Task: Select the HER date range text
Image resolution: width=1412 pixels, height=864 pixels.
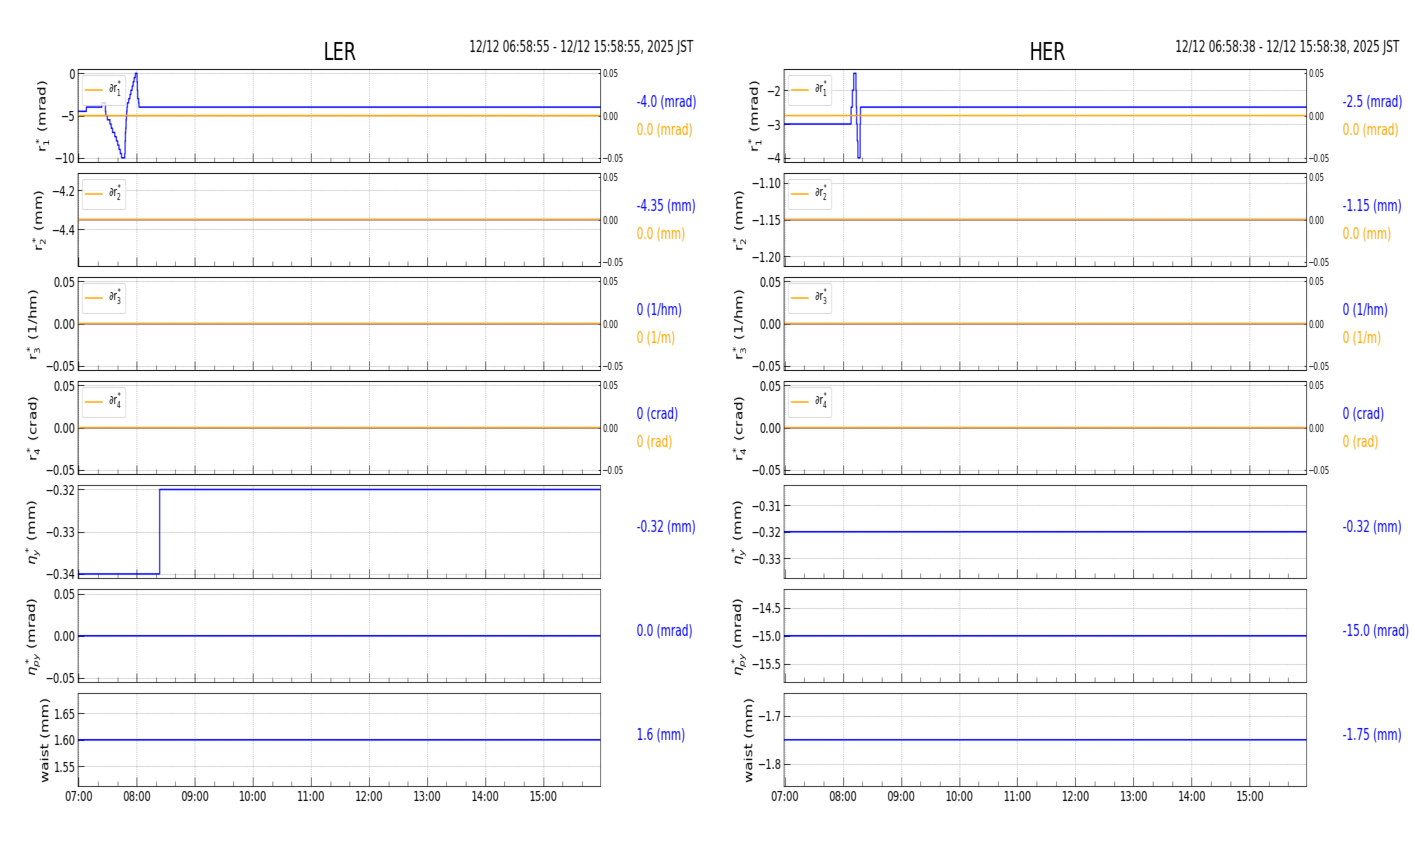Action: click(x=1286, y=47)
